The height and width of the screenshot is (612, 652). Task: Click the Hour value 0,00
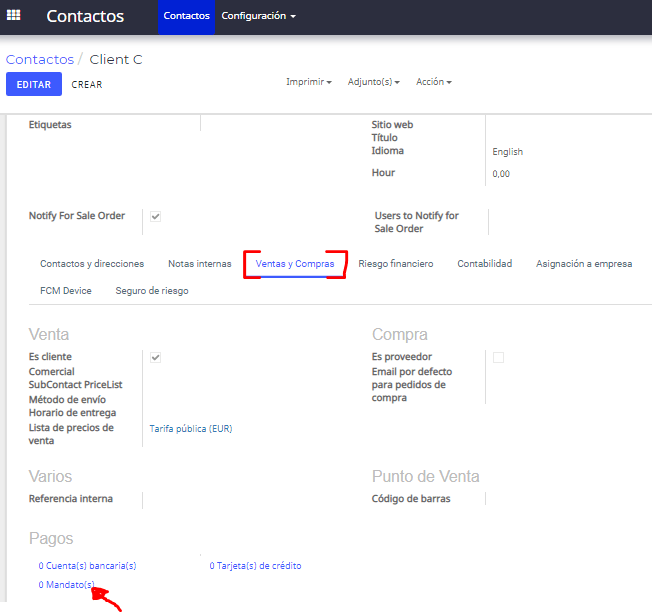click(501, 173)
